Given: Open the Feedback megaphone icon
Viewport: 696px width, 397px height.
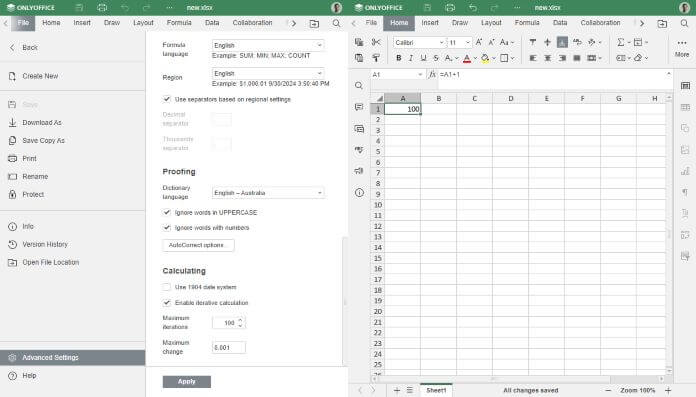Looking at the screenshot, I should (359, 171).
